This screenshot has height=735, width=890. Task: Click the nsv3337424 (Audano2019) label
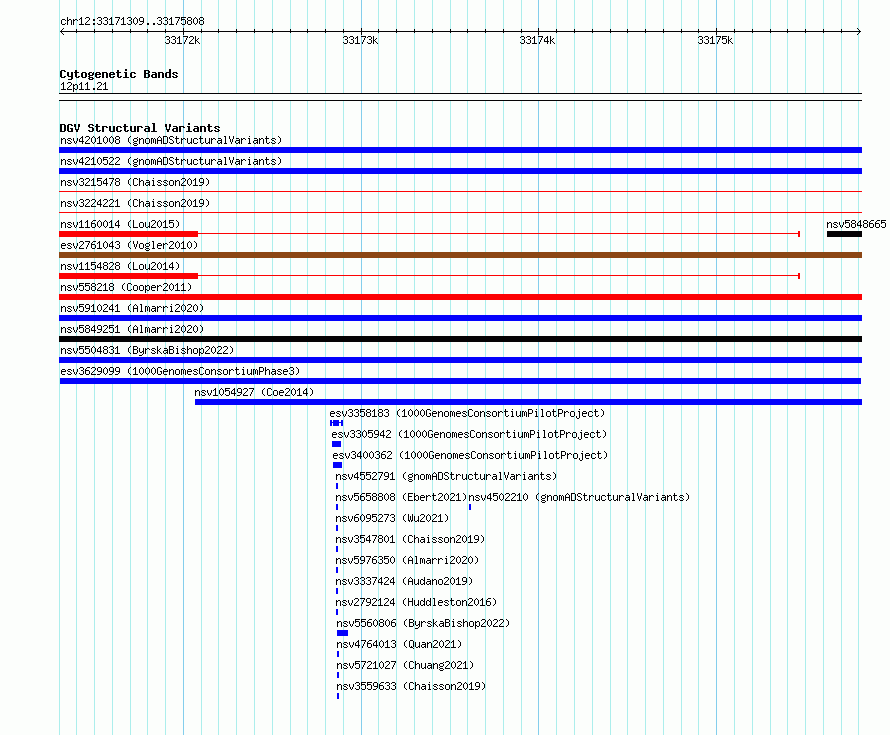(404, 581)
